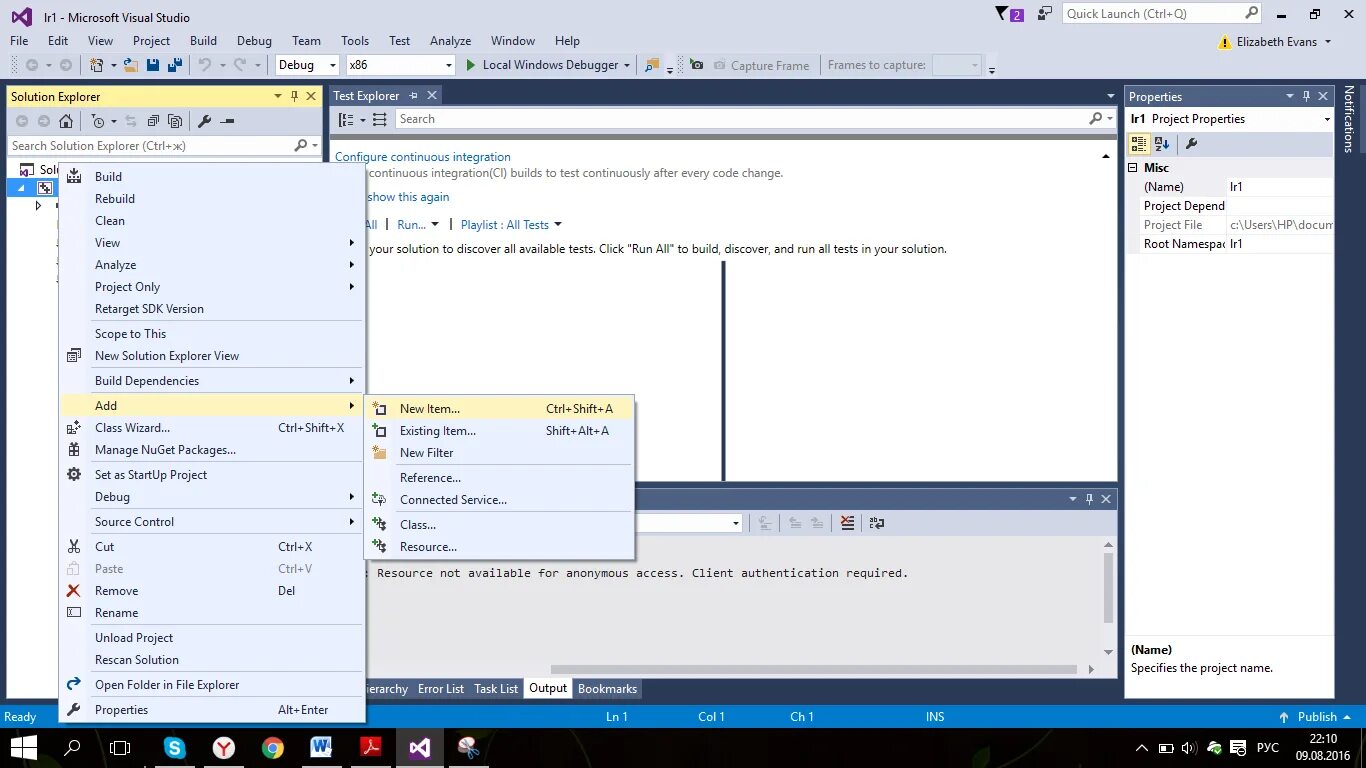Click the Home icon in Solution Explorer

(x=66, y=121)
